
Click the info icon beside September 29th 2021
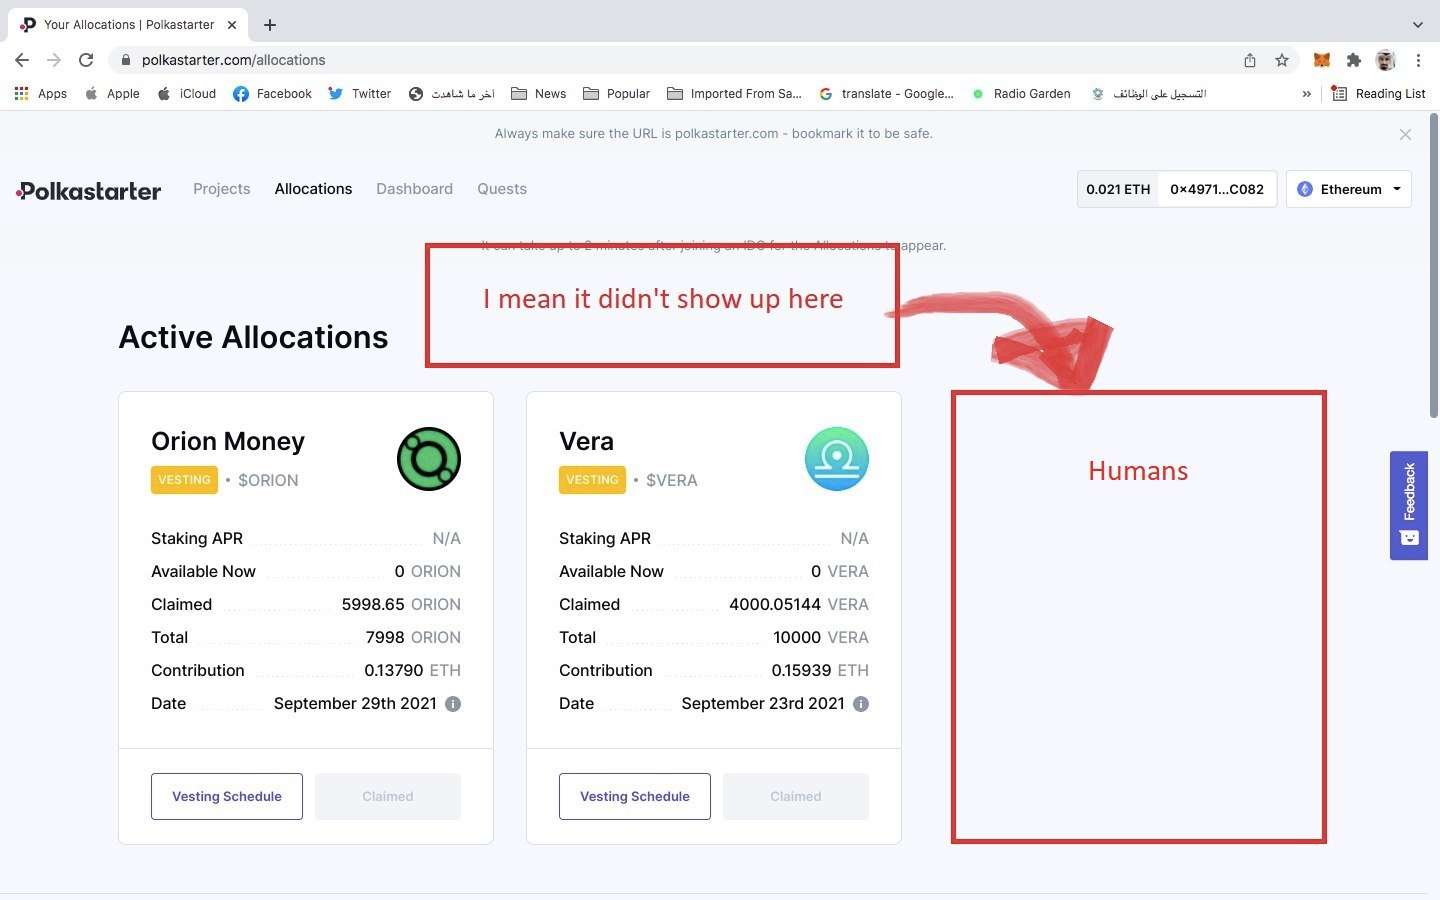[453, 704]
